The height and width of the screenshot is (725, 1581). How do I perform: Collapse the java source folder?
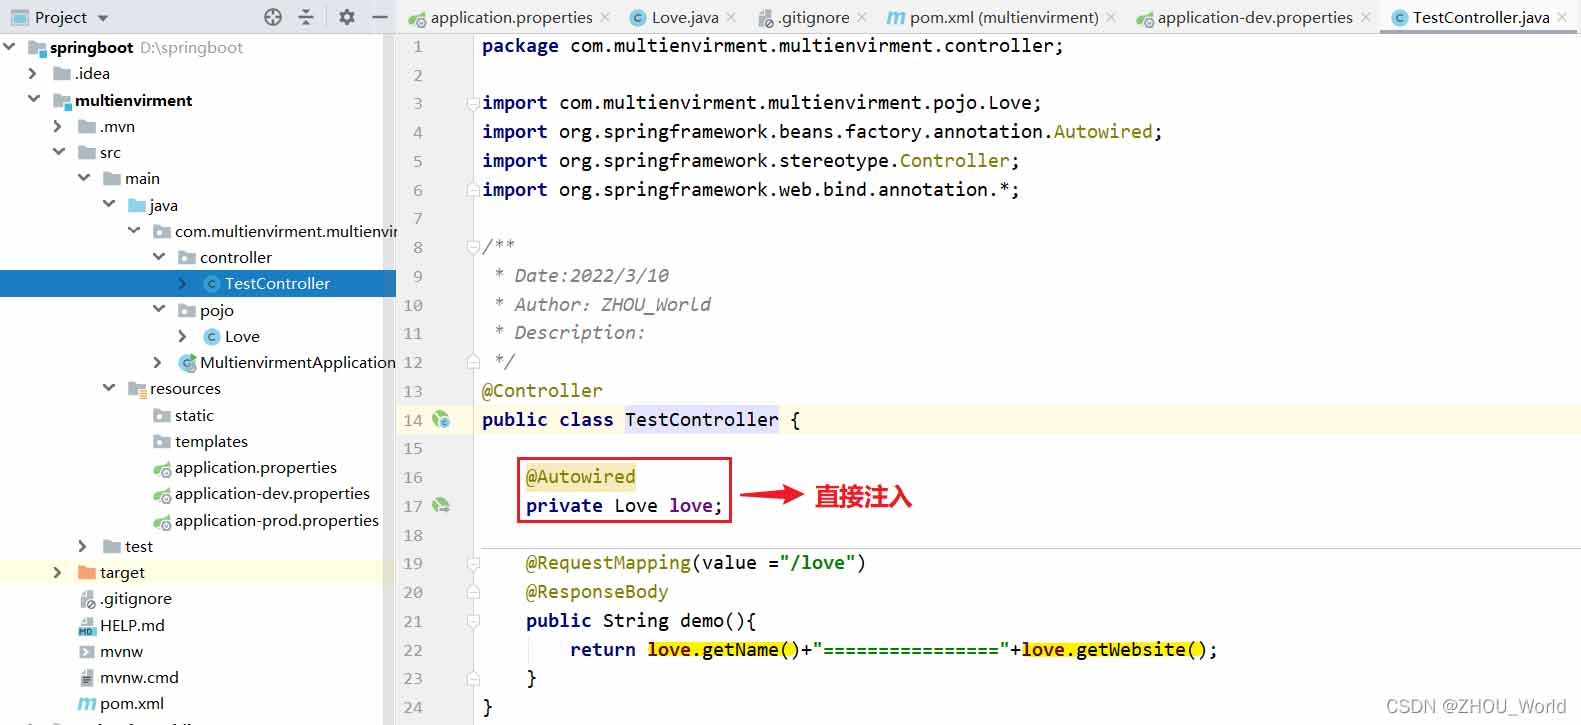(109, 204)
